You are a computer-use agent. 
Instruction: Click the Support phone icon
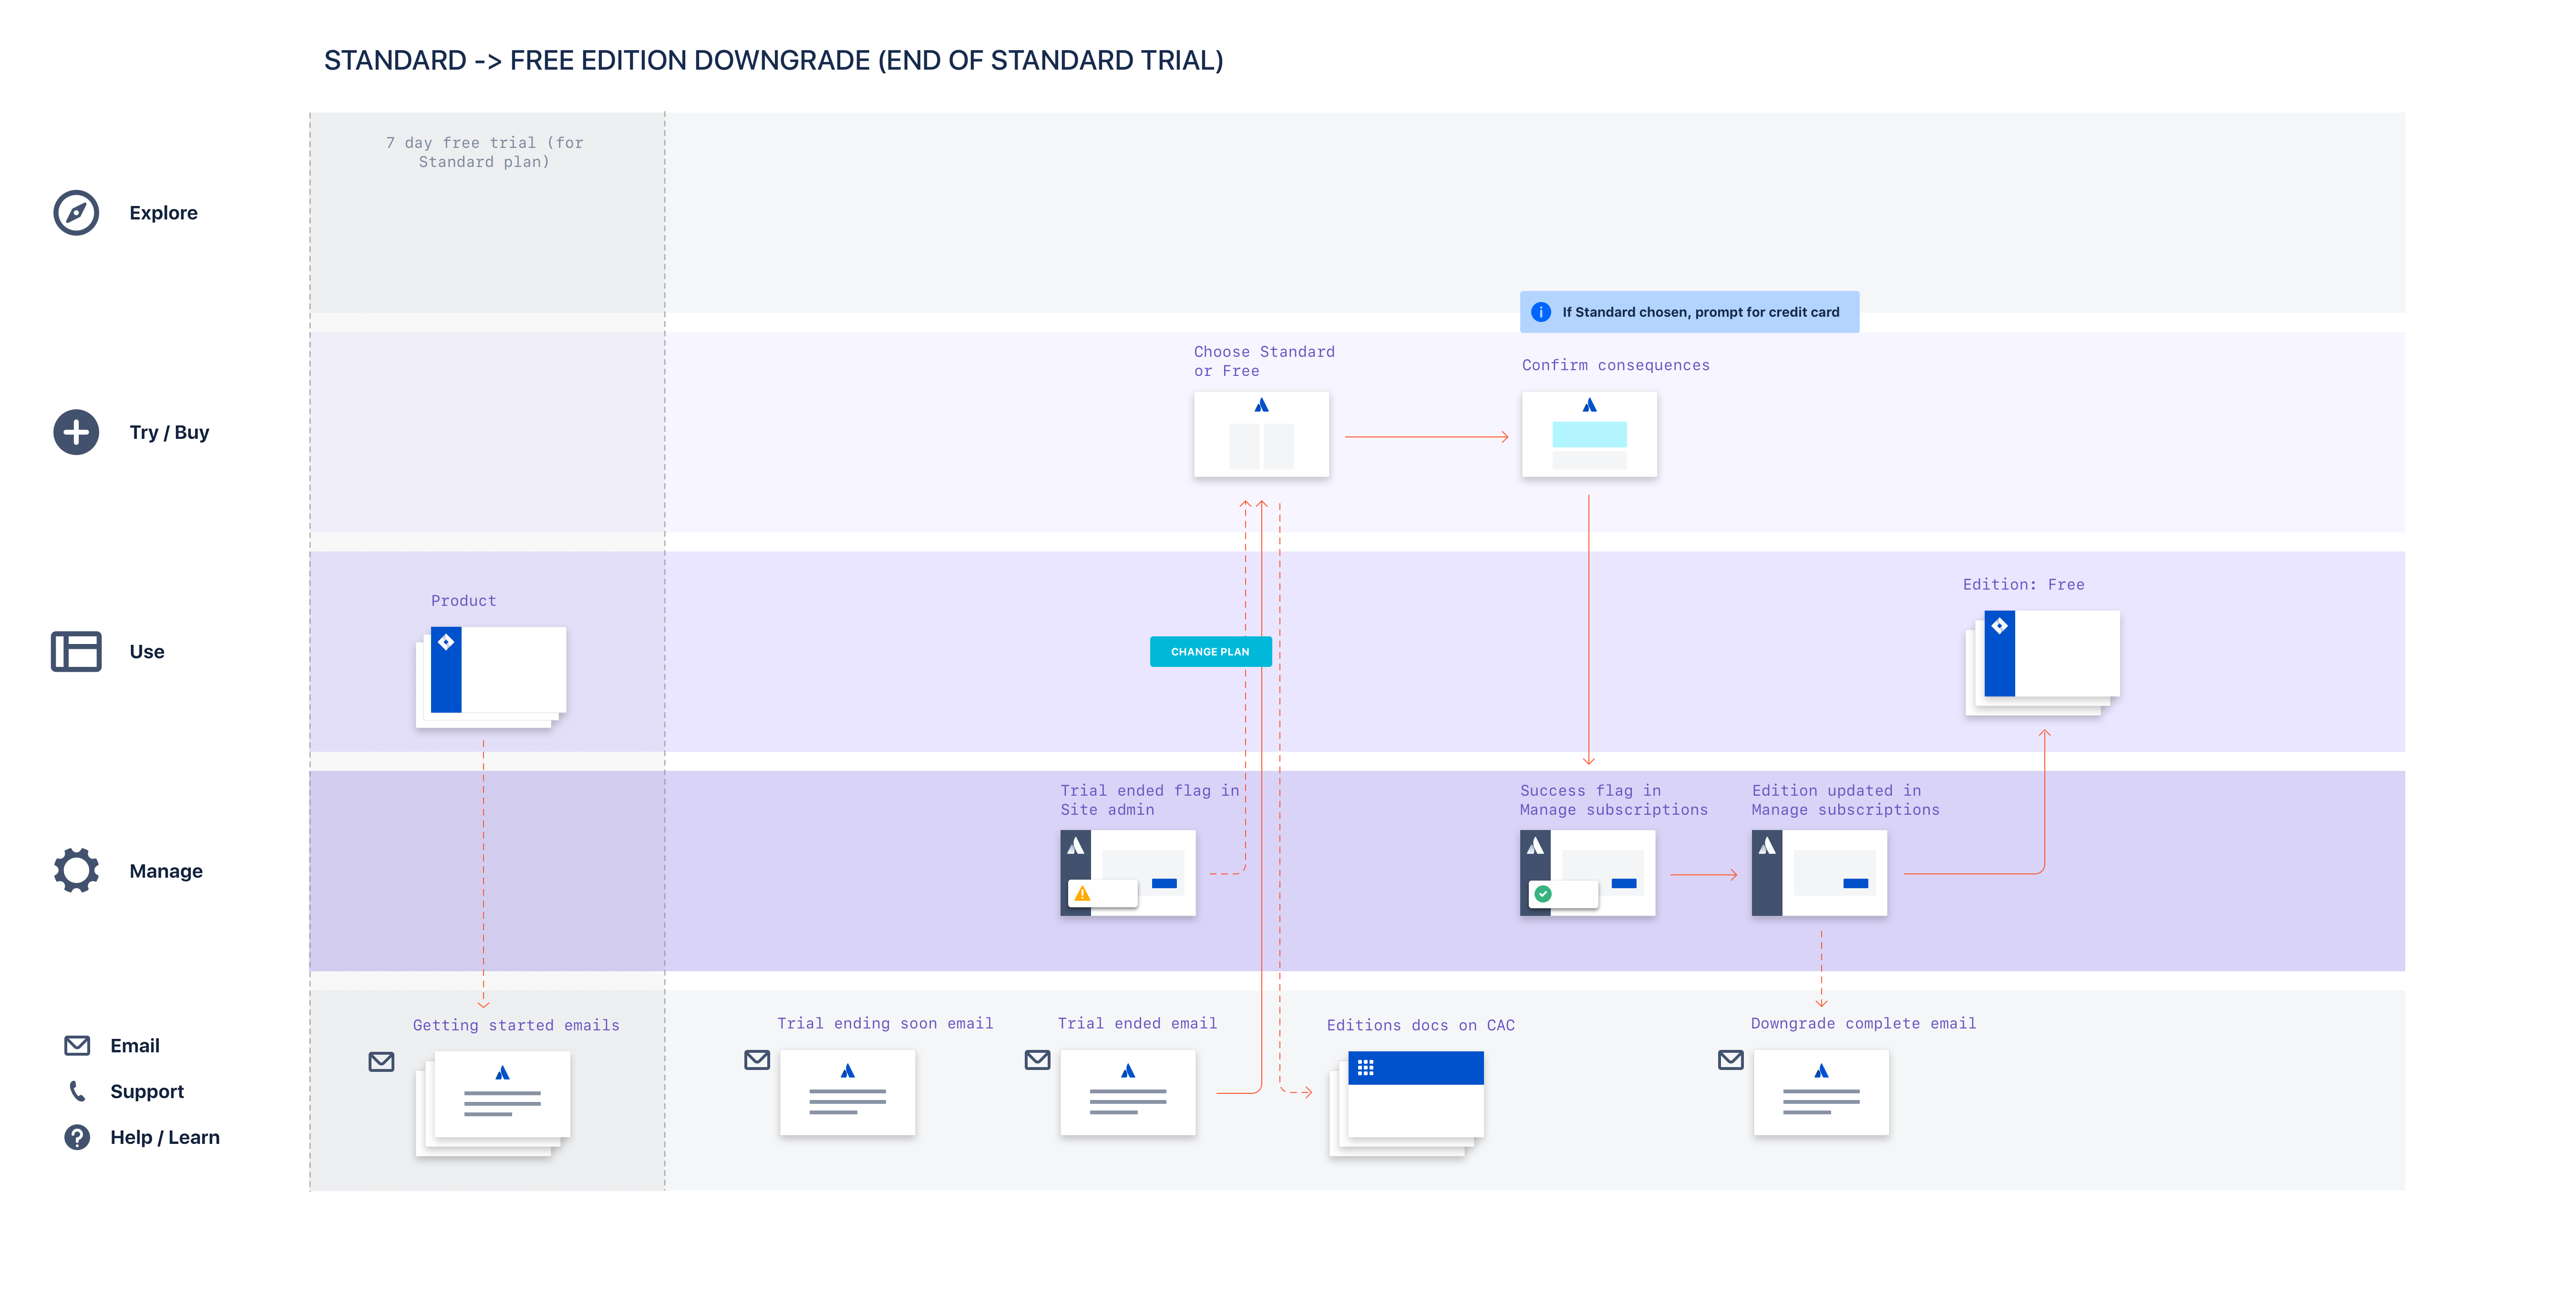coord(77,1091)
